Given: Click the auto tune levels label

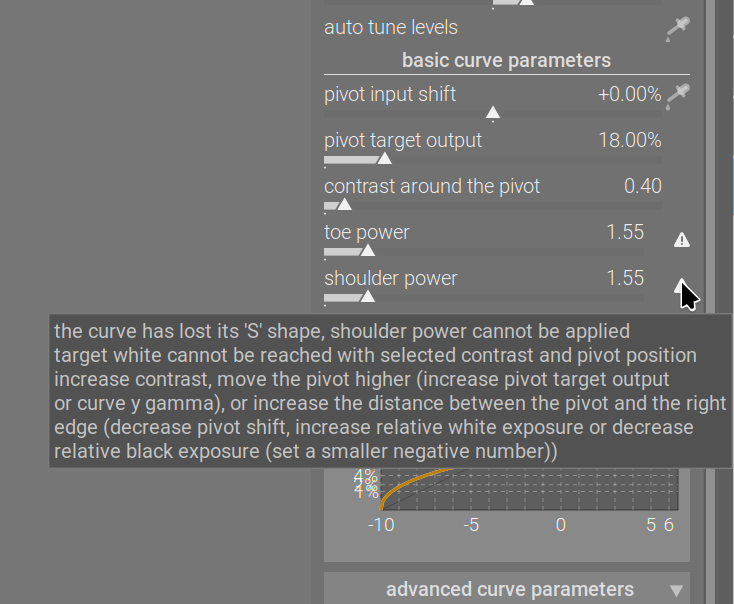Looking at the screenshot, I should (x=391, y=27).
